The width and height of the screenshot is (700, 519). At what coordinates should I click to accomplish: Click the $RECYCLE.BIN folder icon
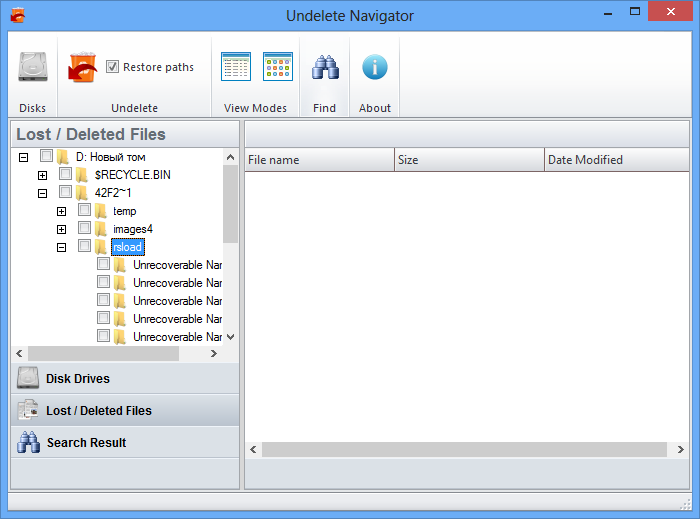pyautogui.click(x=82, y=175)
